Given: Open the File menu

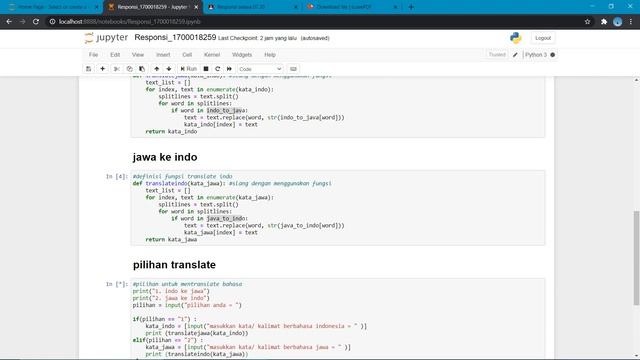Looking at the screenshot, I should pos(93,55).
